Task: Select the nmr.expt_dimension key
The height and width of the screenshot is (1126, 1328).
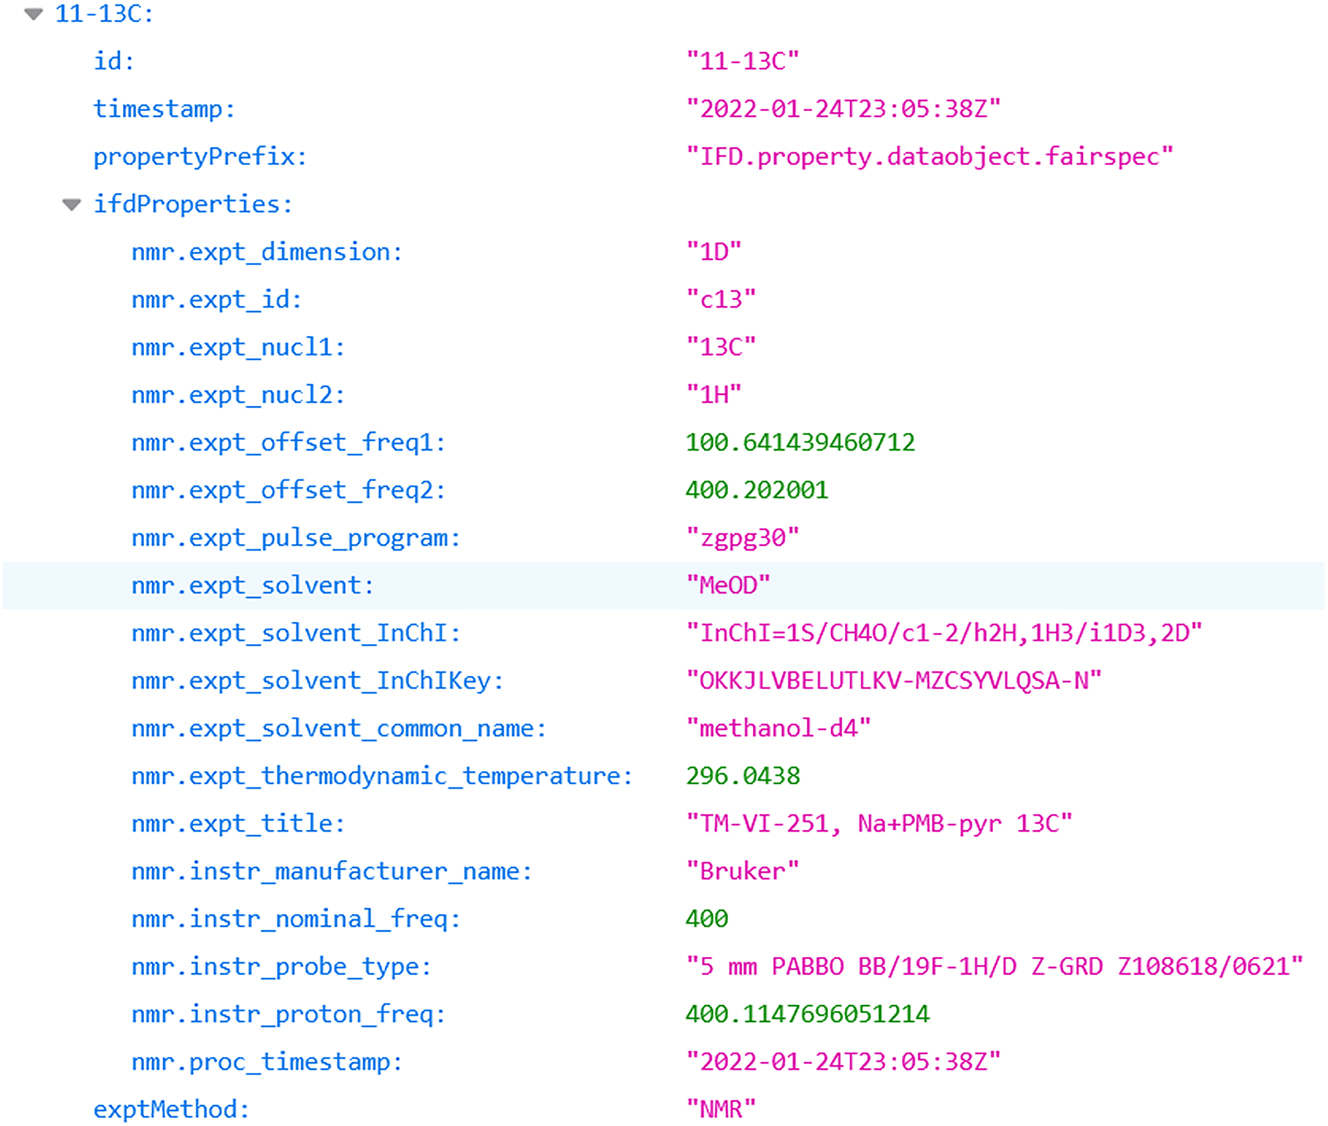Action: click(x=265, y=251)
